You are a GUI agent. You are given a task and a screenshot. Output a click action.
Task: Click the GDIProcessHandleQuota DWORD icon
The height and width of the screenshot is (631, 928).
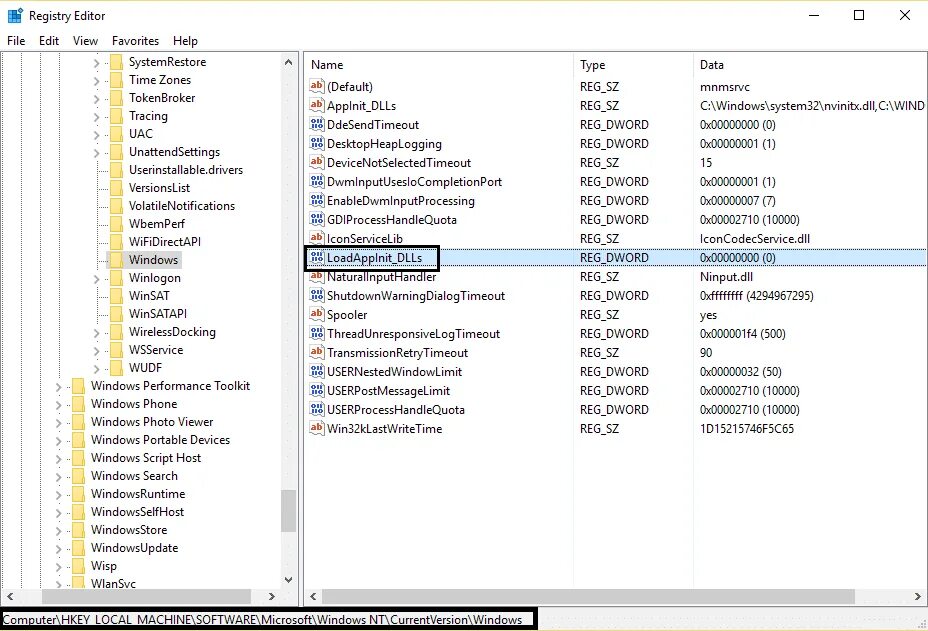coord(317,219)
